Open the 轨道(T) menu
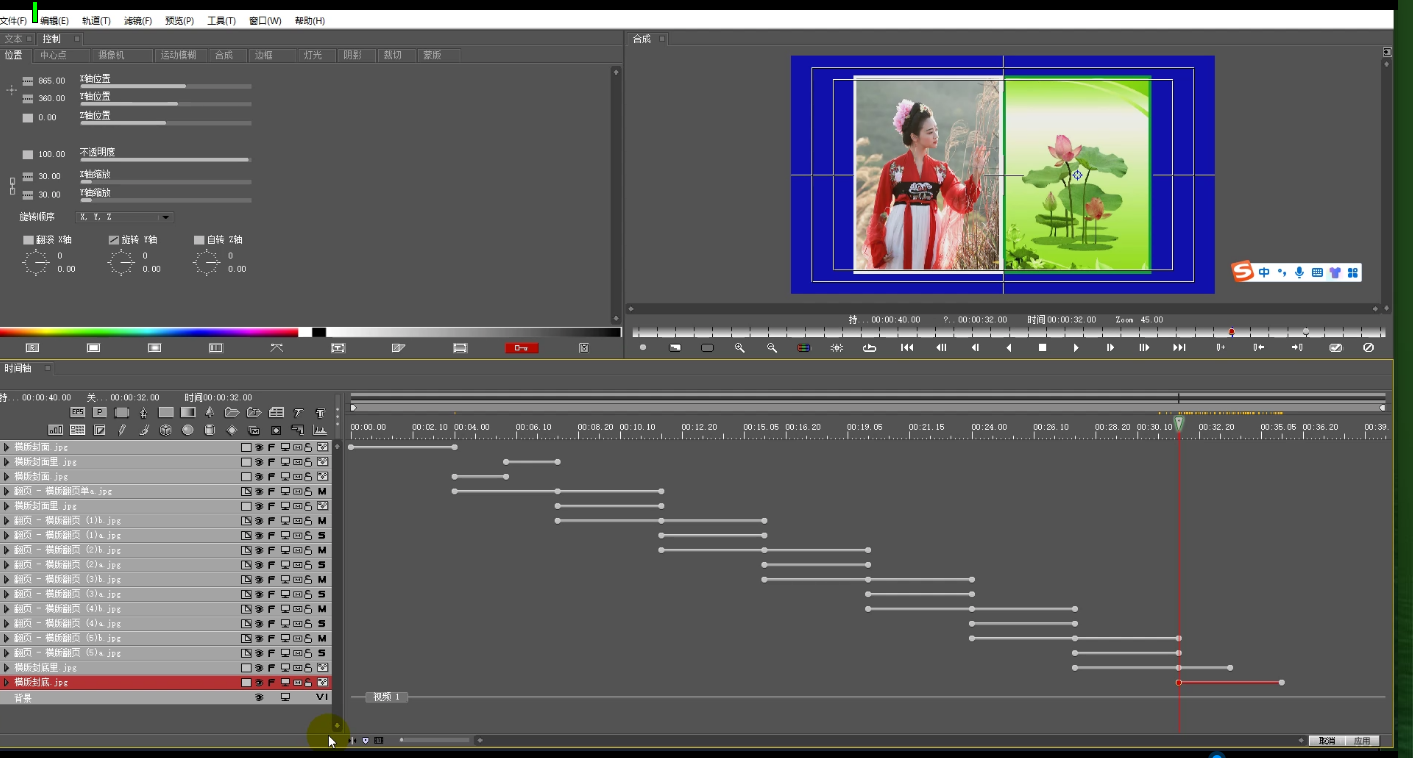This screenshot has width=1413, height=758. pos(96,20)
